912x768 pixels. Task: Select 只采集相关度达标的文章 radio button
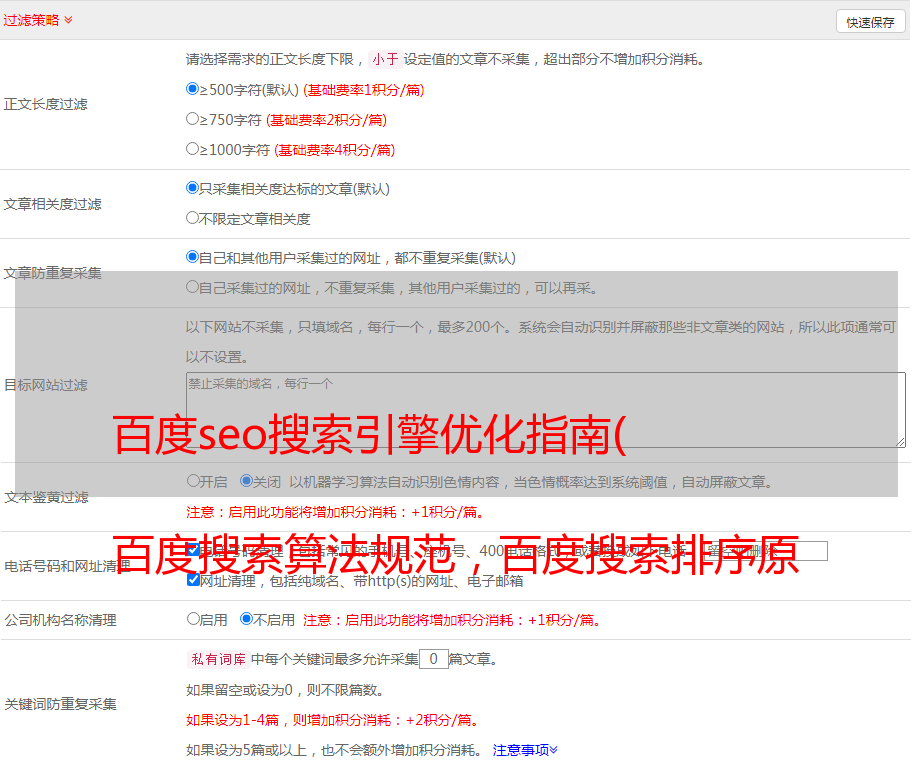coord(193,188)
